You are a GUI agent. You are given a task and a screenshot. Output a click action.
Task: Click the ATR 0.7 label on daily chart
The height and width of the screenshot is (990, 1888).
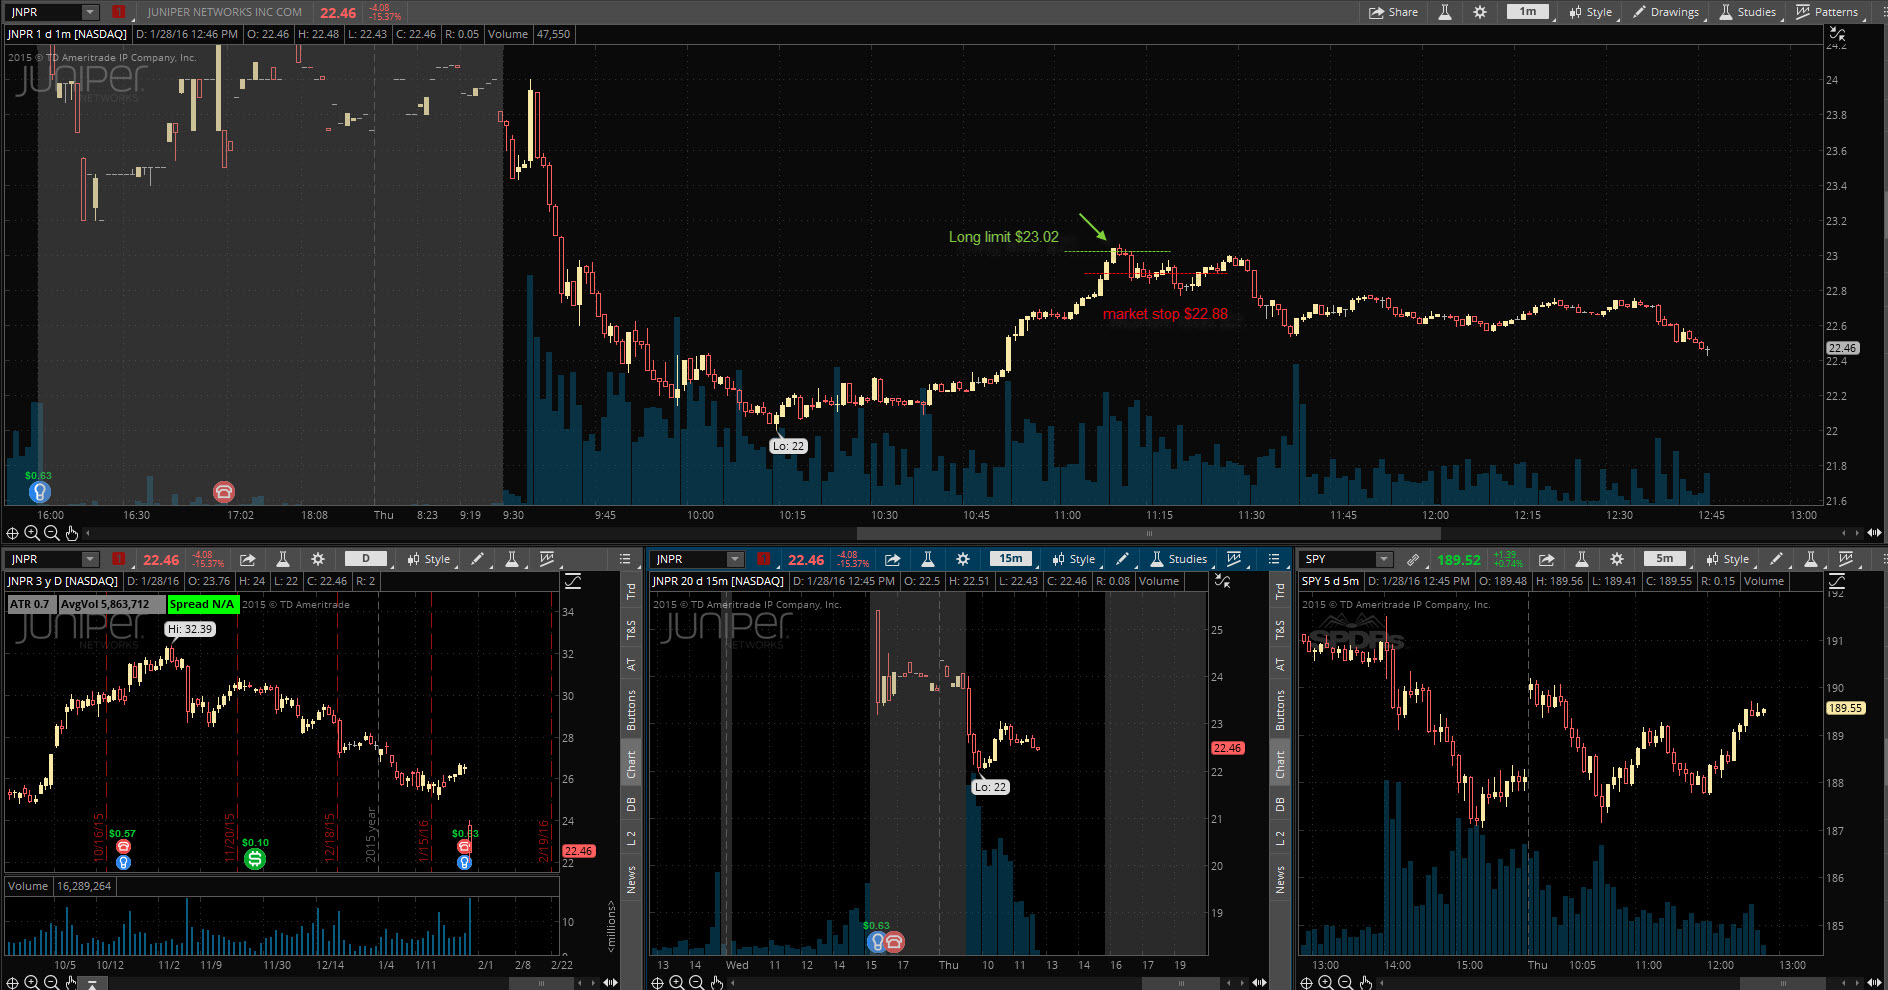pyautogui.click(x=30, y=604)
